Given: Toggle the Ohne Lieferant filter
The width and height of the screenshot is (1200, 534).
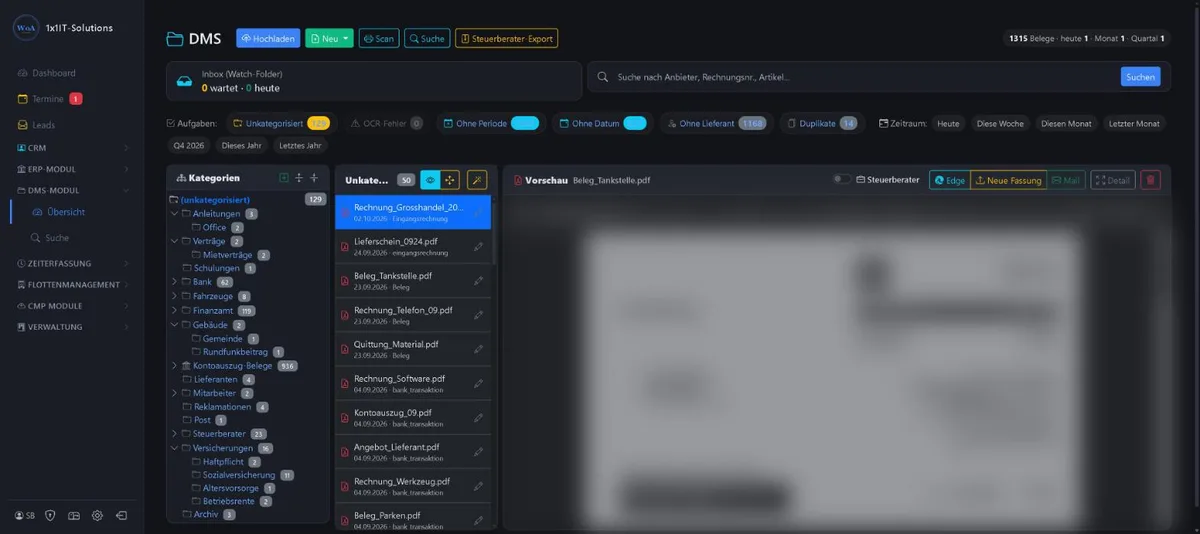Looking at the screenshot, I should tap(716, 123).
